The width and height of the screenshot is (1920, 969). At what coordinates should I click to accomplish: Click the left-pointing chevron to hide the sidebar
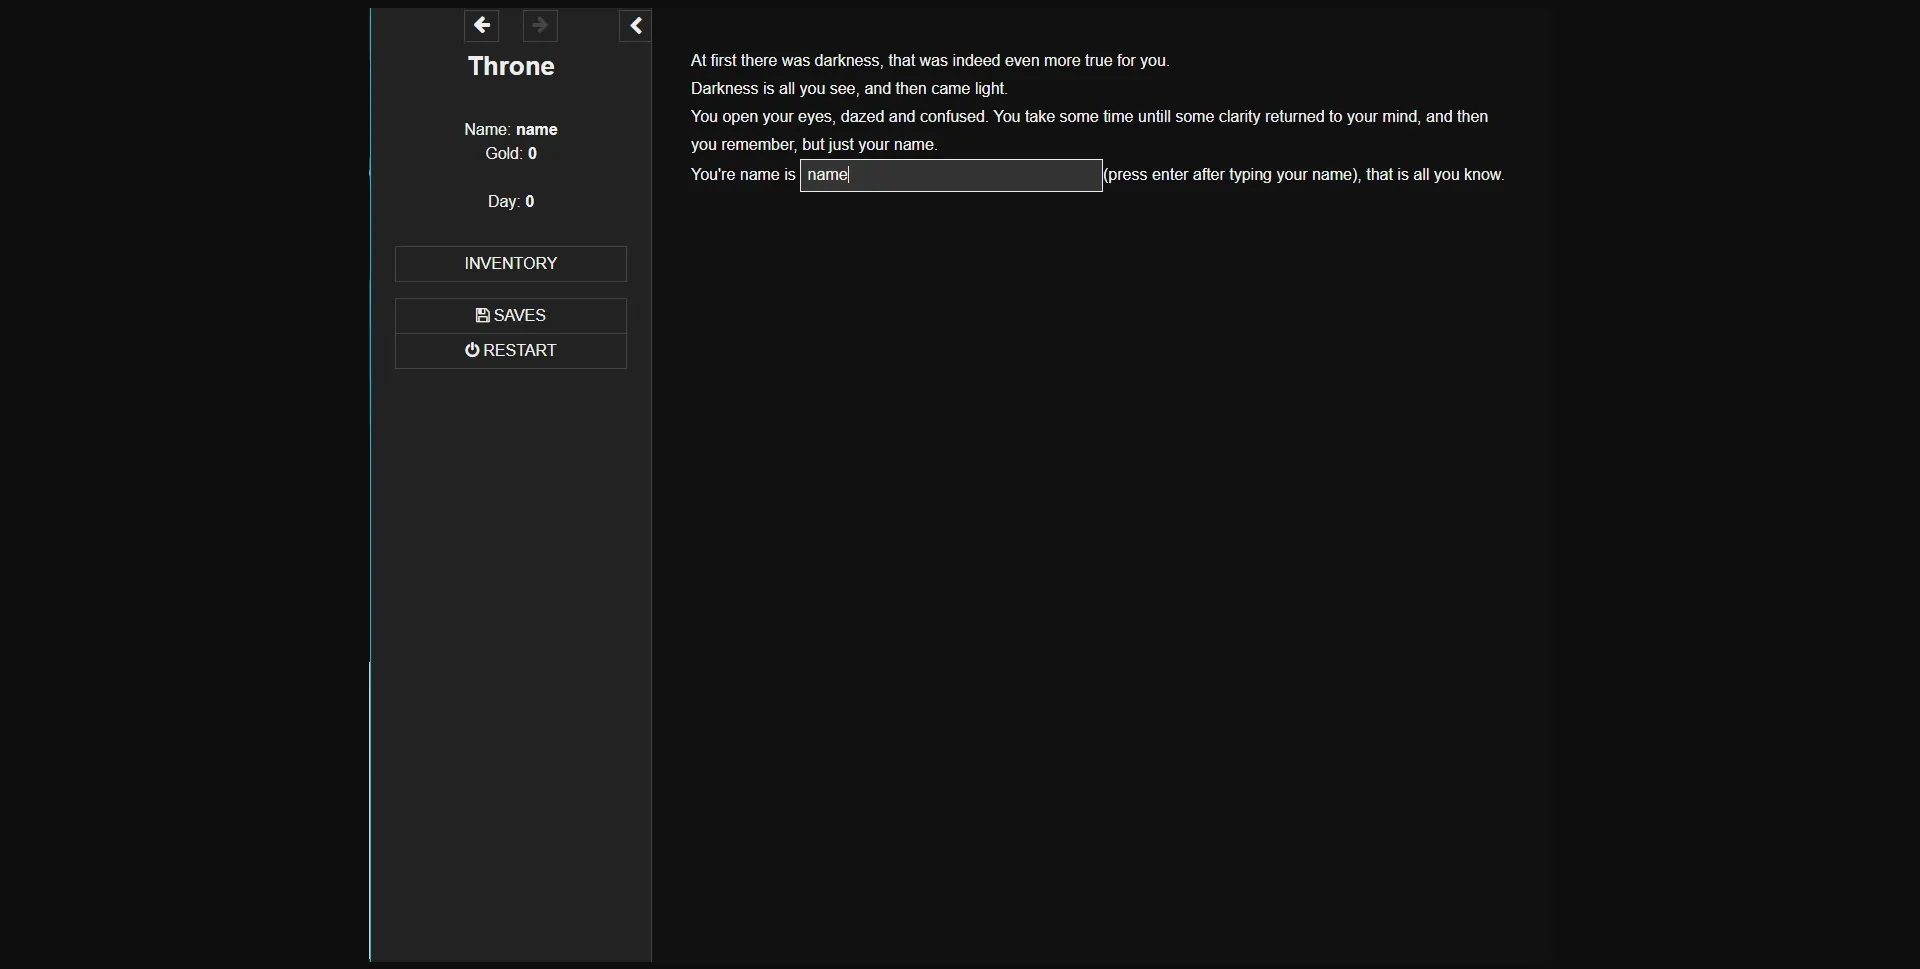pyautogui.click(x=636, y=25)
